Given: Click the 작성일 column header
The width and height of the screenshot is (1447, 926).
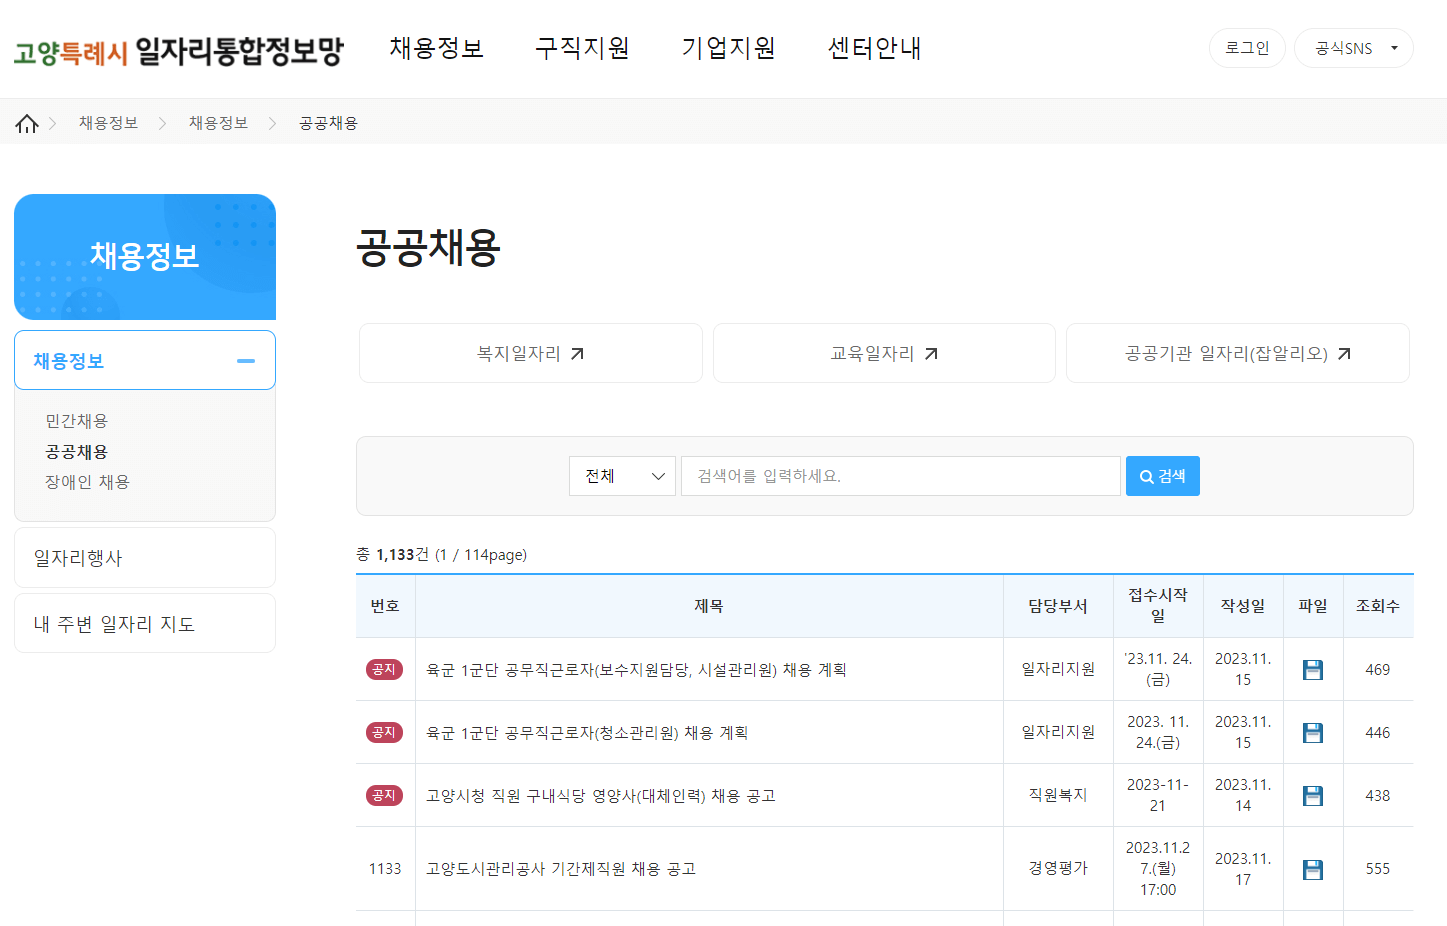Looking at the screenshot, I should (1243, 606).
